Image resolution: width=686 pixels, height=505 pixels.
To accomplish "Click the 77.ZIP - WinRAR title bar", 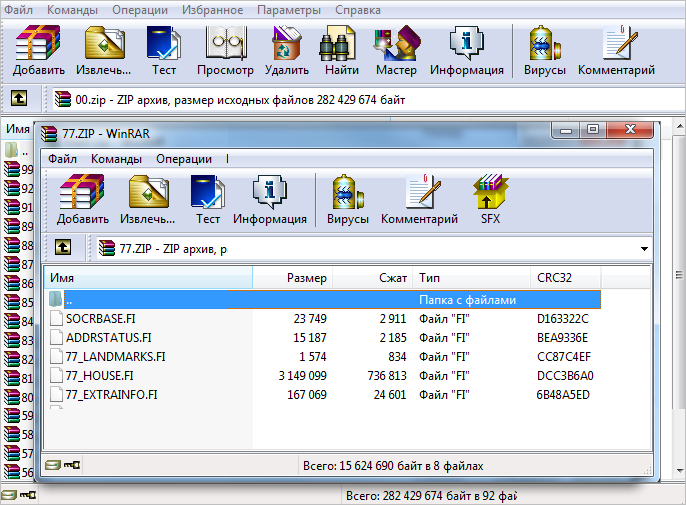I will point(293,133).
